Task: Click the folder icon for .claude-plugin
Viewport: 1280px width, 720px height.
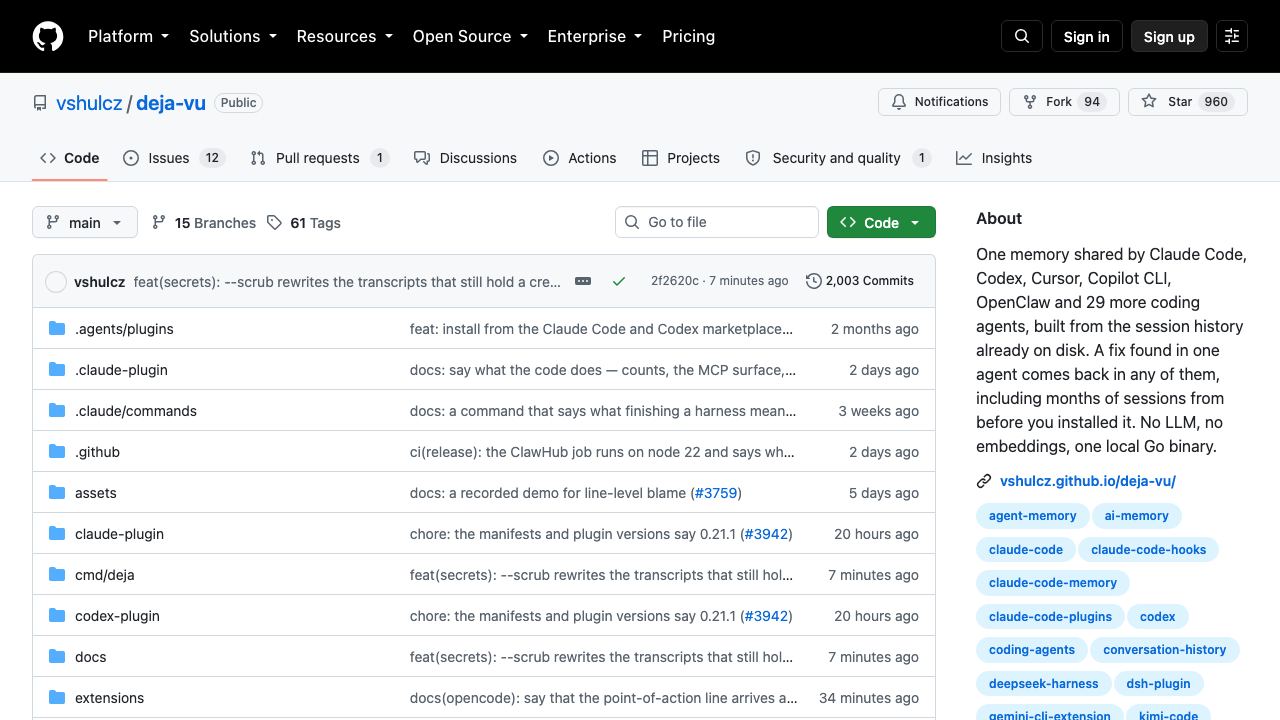Action: 57,369
